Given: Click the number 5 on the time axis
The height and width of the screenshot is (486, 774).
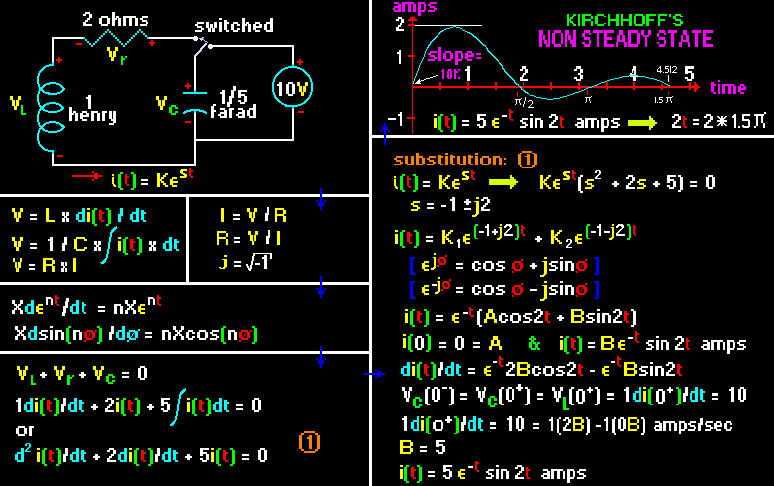Looking at the screenshot, I should [x=689, y=74].
